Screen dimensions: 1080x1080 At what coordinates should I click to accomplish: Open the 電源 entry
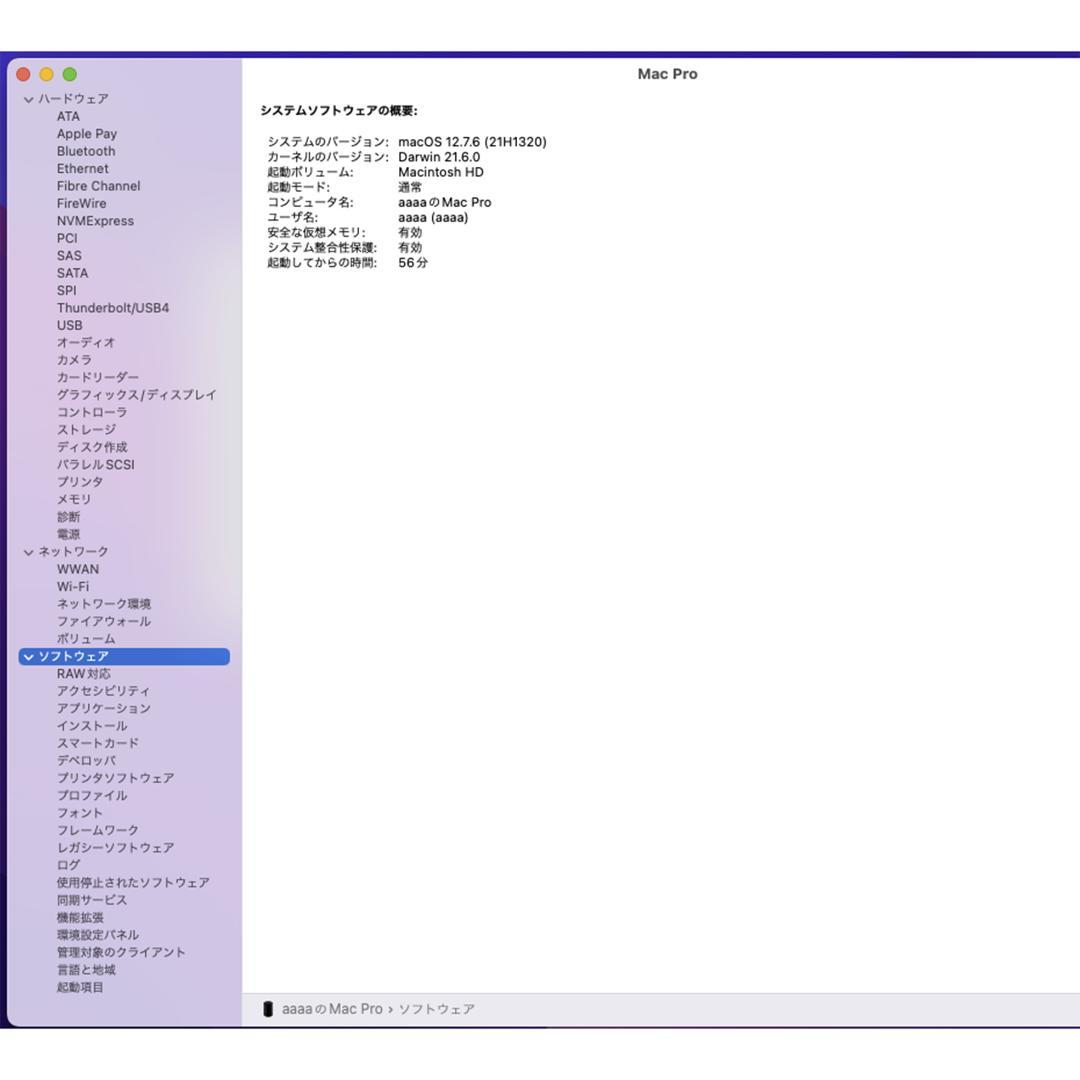coord(68,534)
